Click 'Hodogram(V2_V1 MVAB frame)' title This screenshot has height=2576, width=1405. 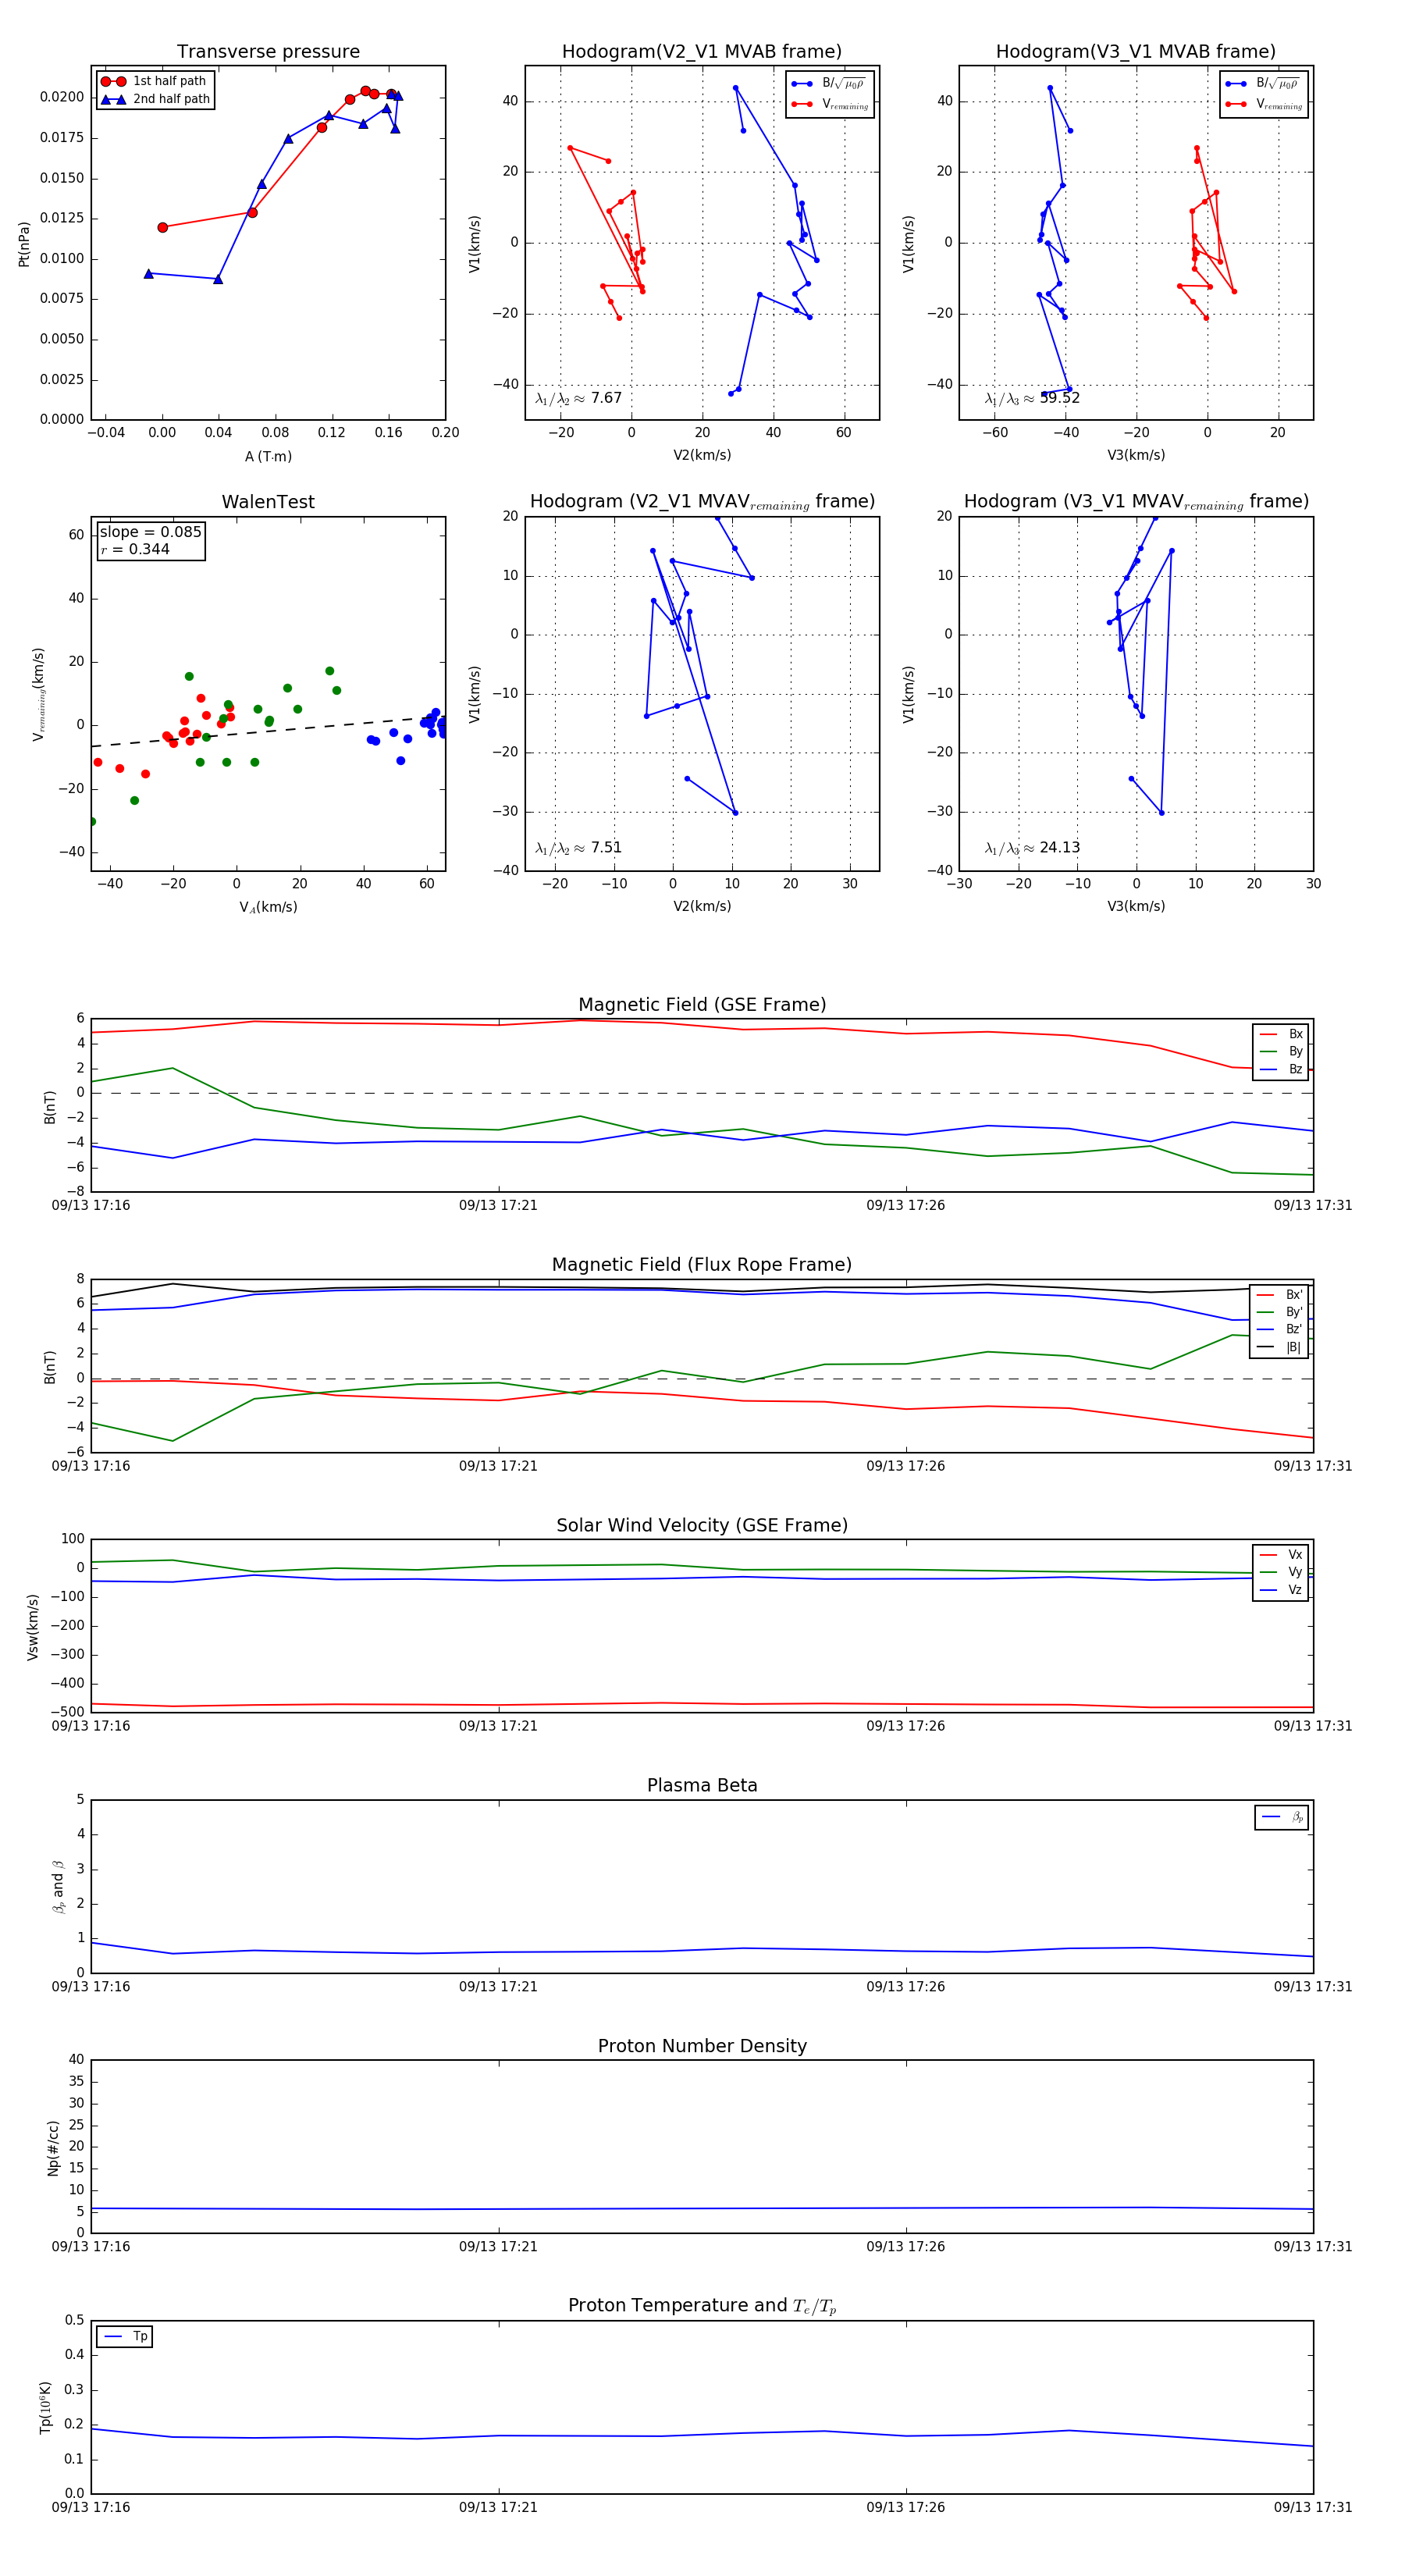click(x=701, y=52)
